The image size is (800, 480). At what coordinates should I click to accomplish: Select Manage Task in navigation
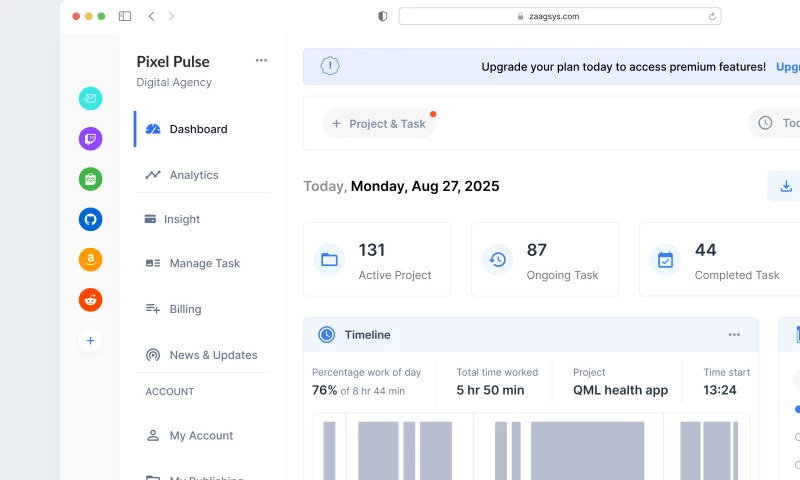click(204, 263)
